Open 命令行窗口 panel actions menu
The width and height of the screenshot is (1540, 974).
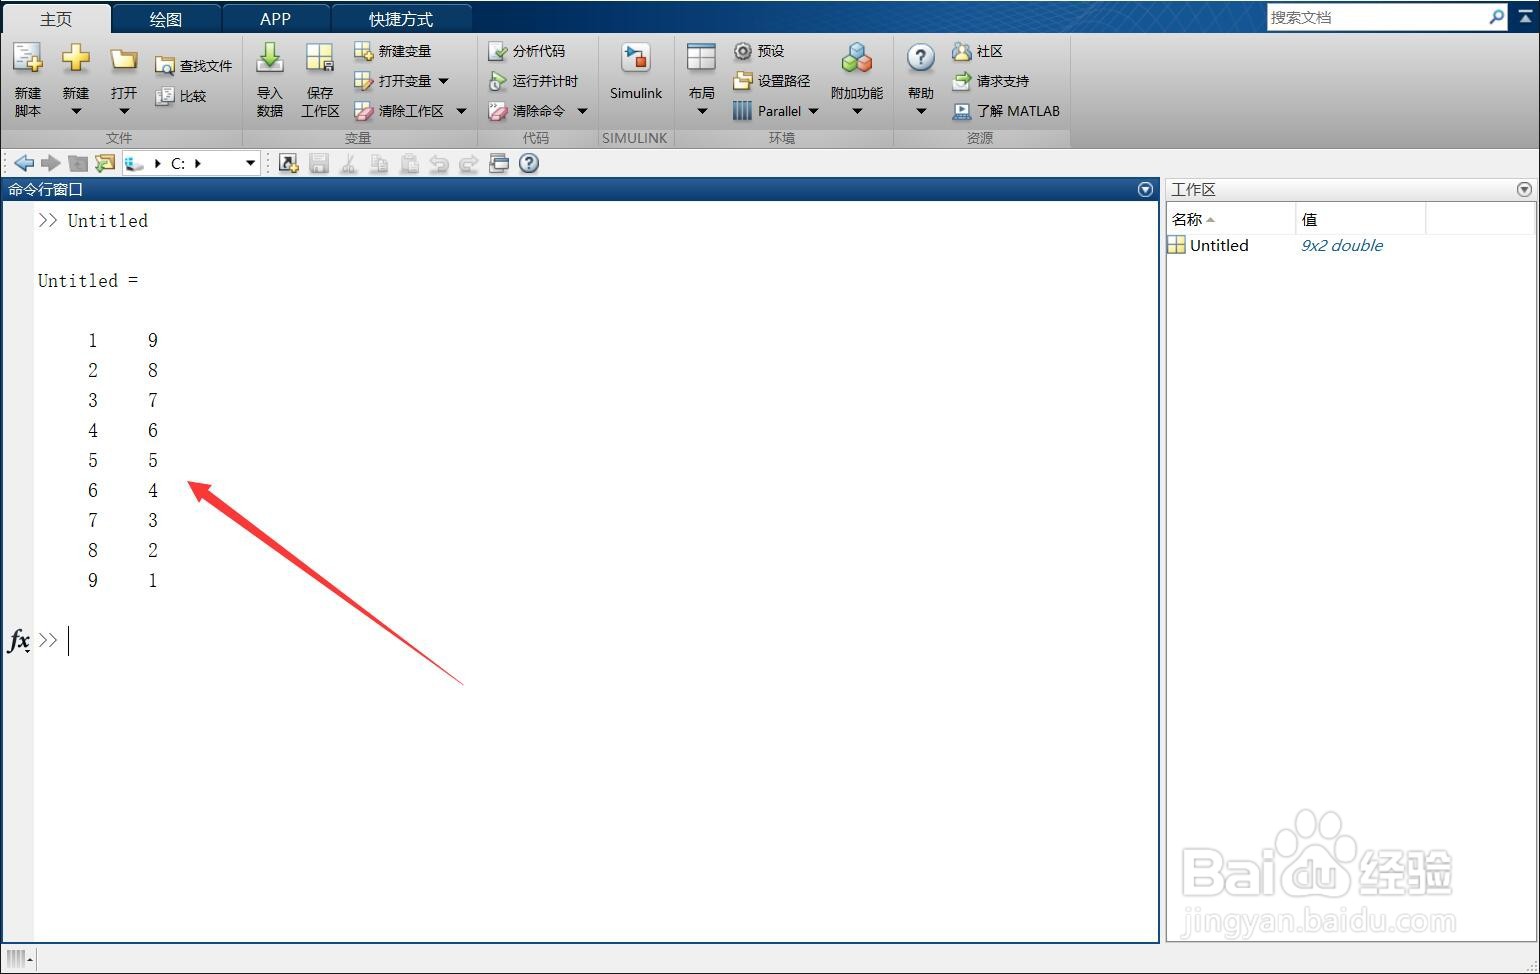tap(1146, 189)
